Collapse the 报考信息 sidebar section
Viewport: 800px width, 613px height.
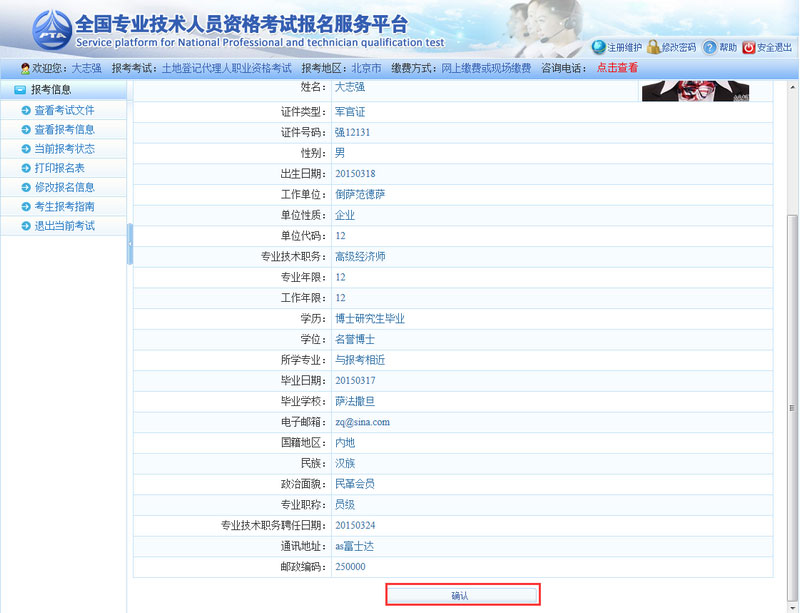tap(20, 90)
